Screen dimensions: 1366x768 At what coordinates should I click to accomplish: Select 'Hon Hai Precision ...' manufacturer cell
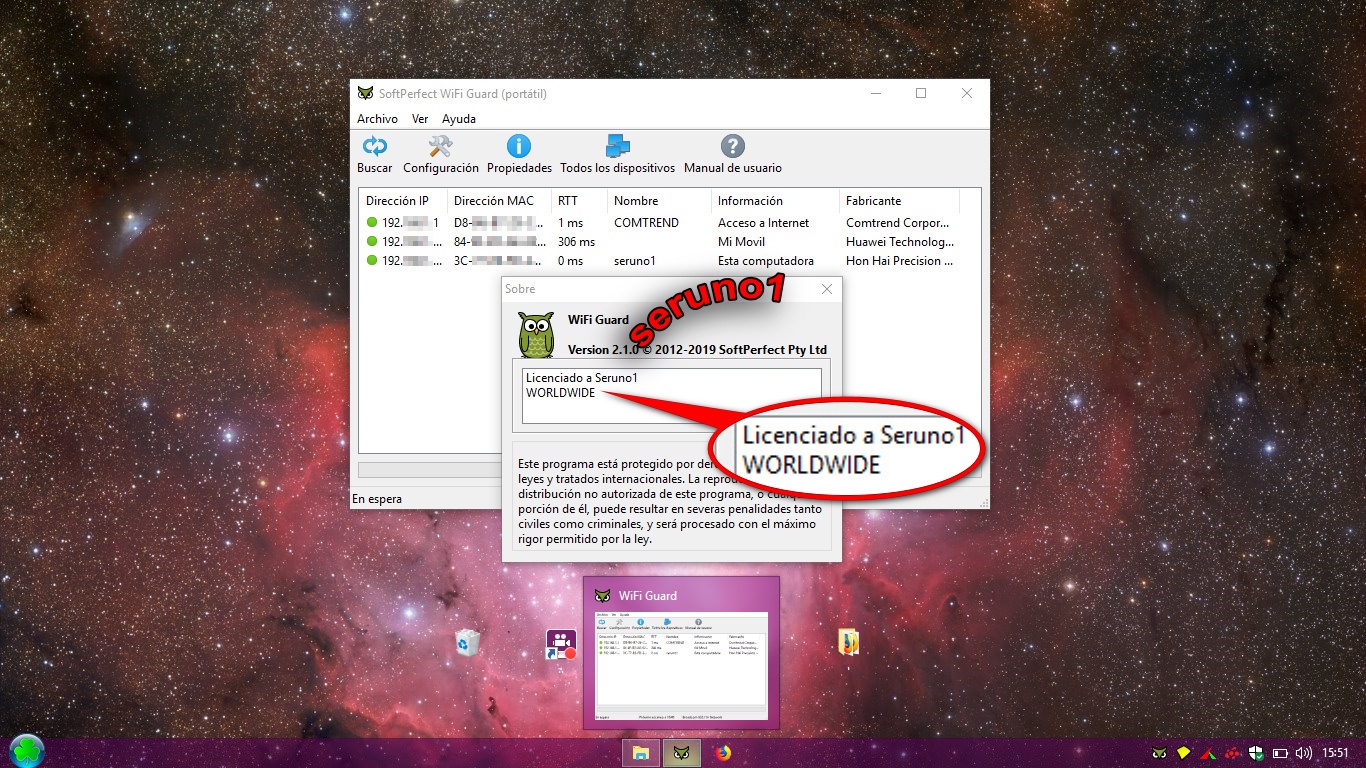point(900,261)
